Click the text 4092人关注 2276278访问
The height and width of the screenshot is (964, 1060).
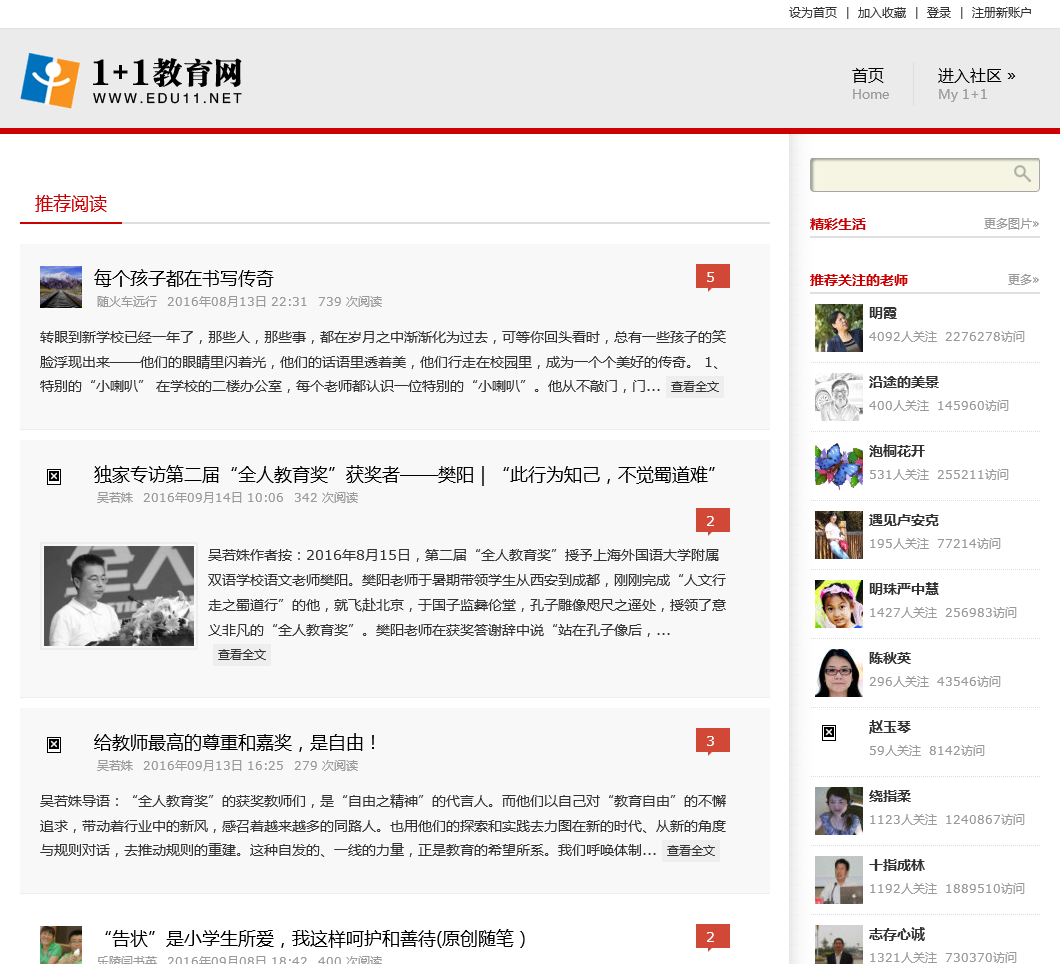click(946, 337)
